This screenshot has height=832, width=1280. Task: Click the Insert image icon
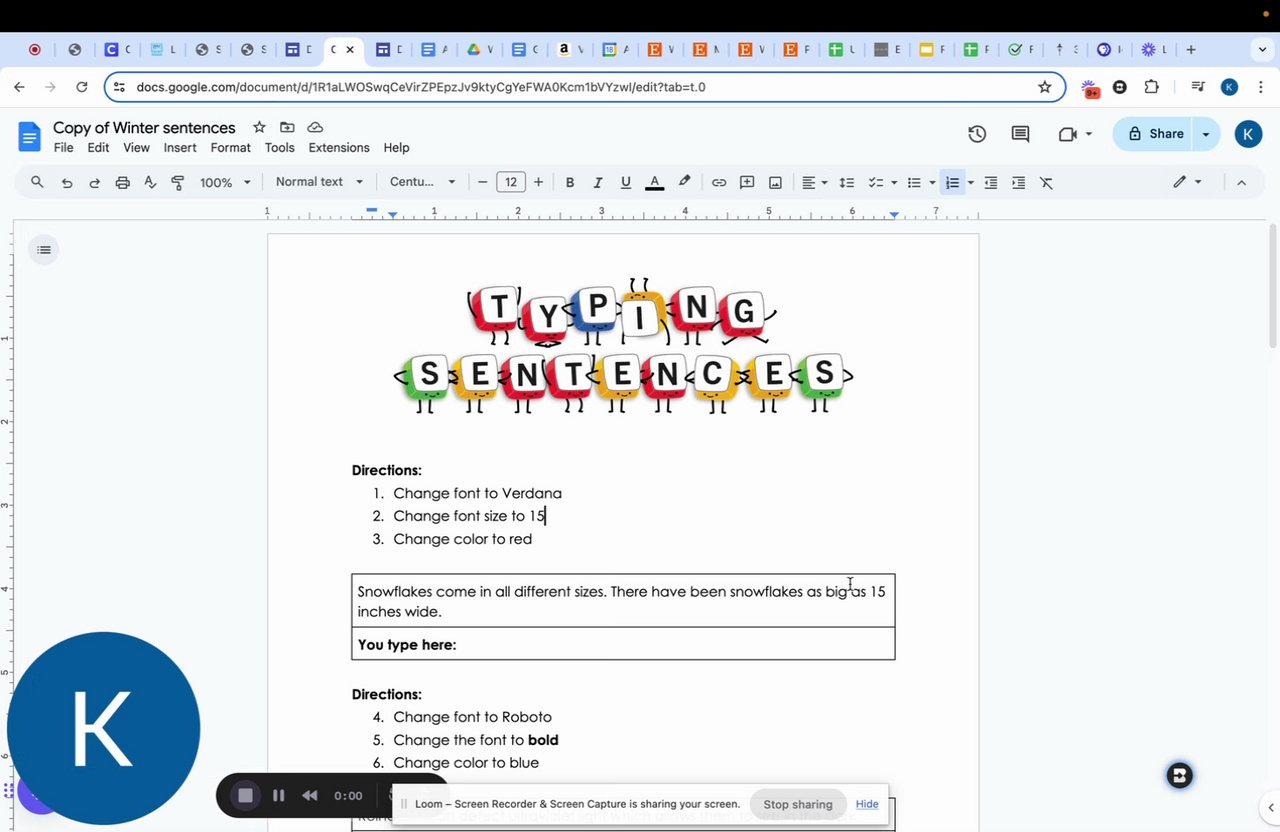click(775, 182)
